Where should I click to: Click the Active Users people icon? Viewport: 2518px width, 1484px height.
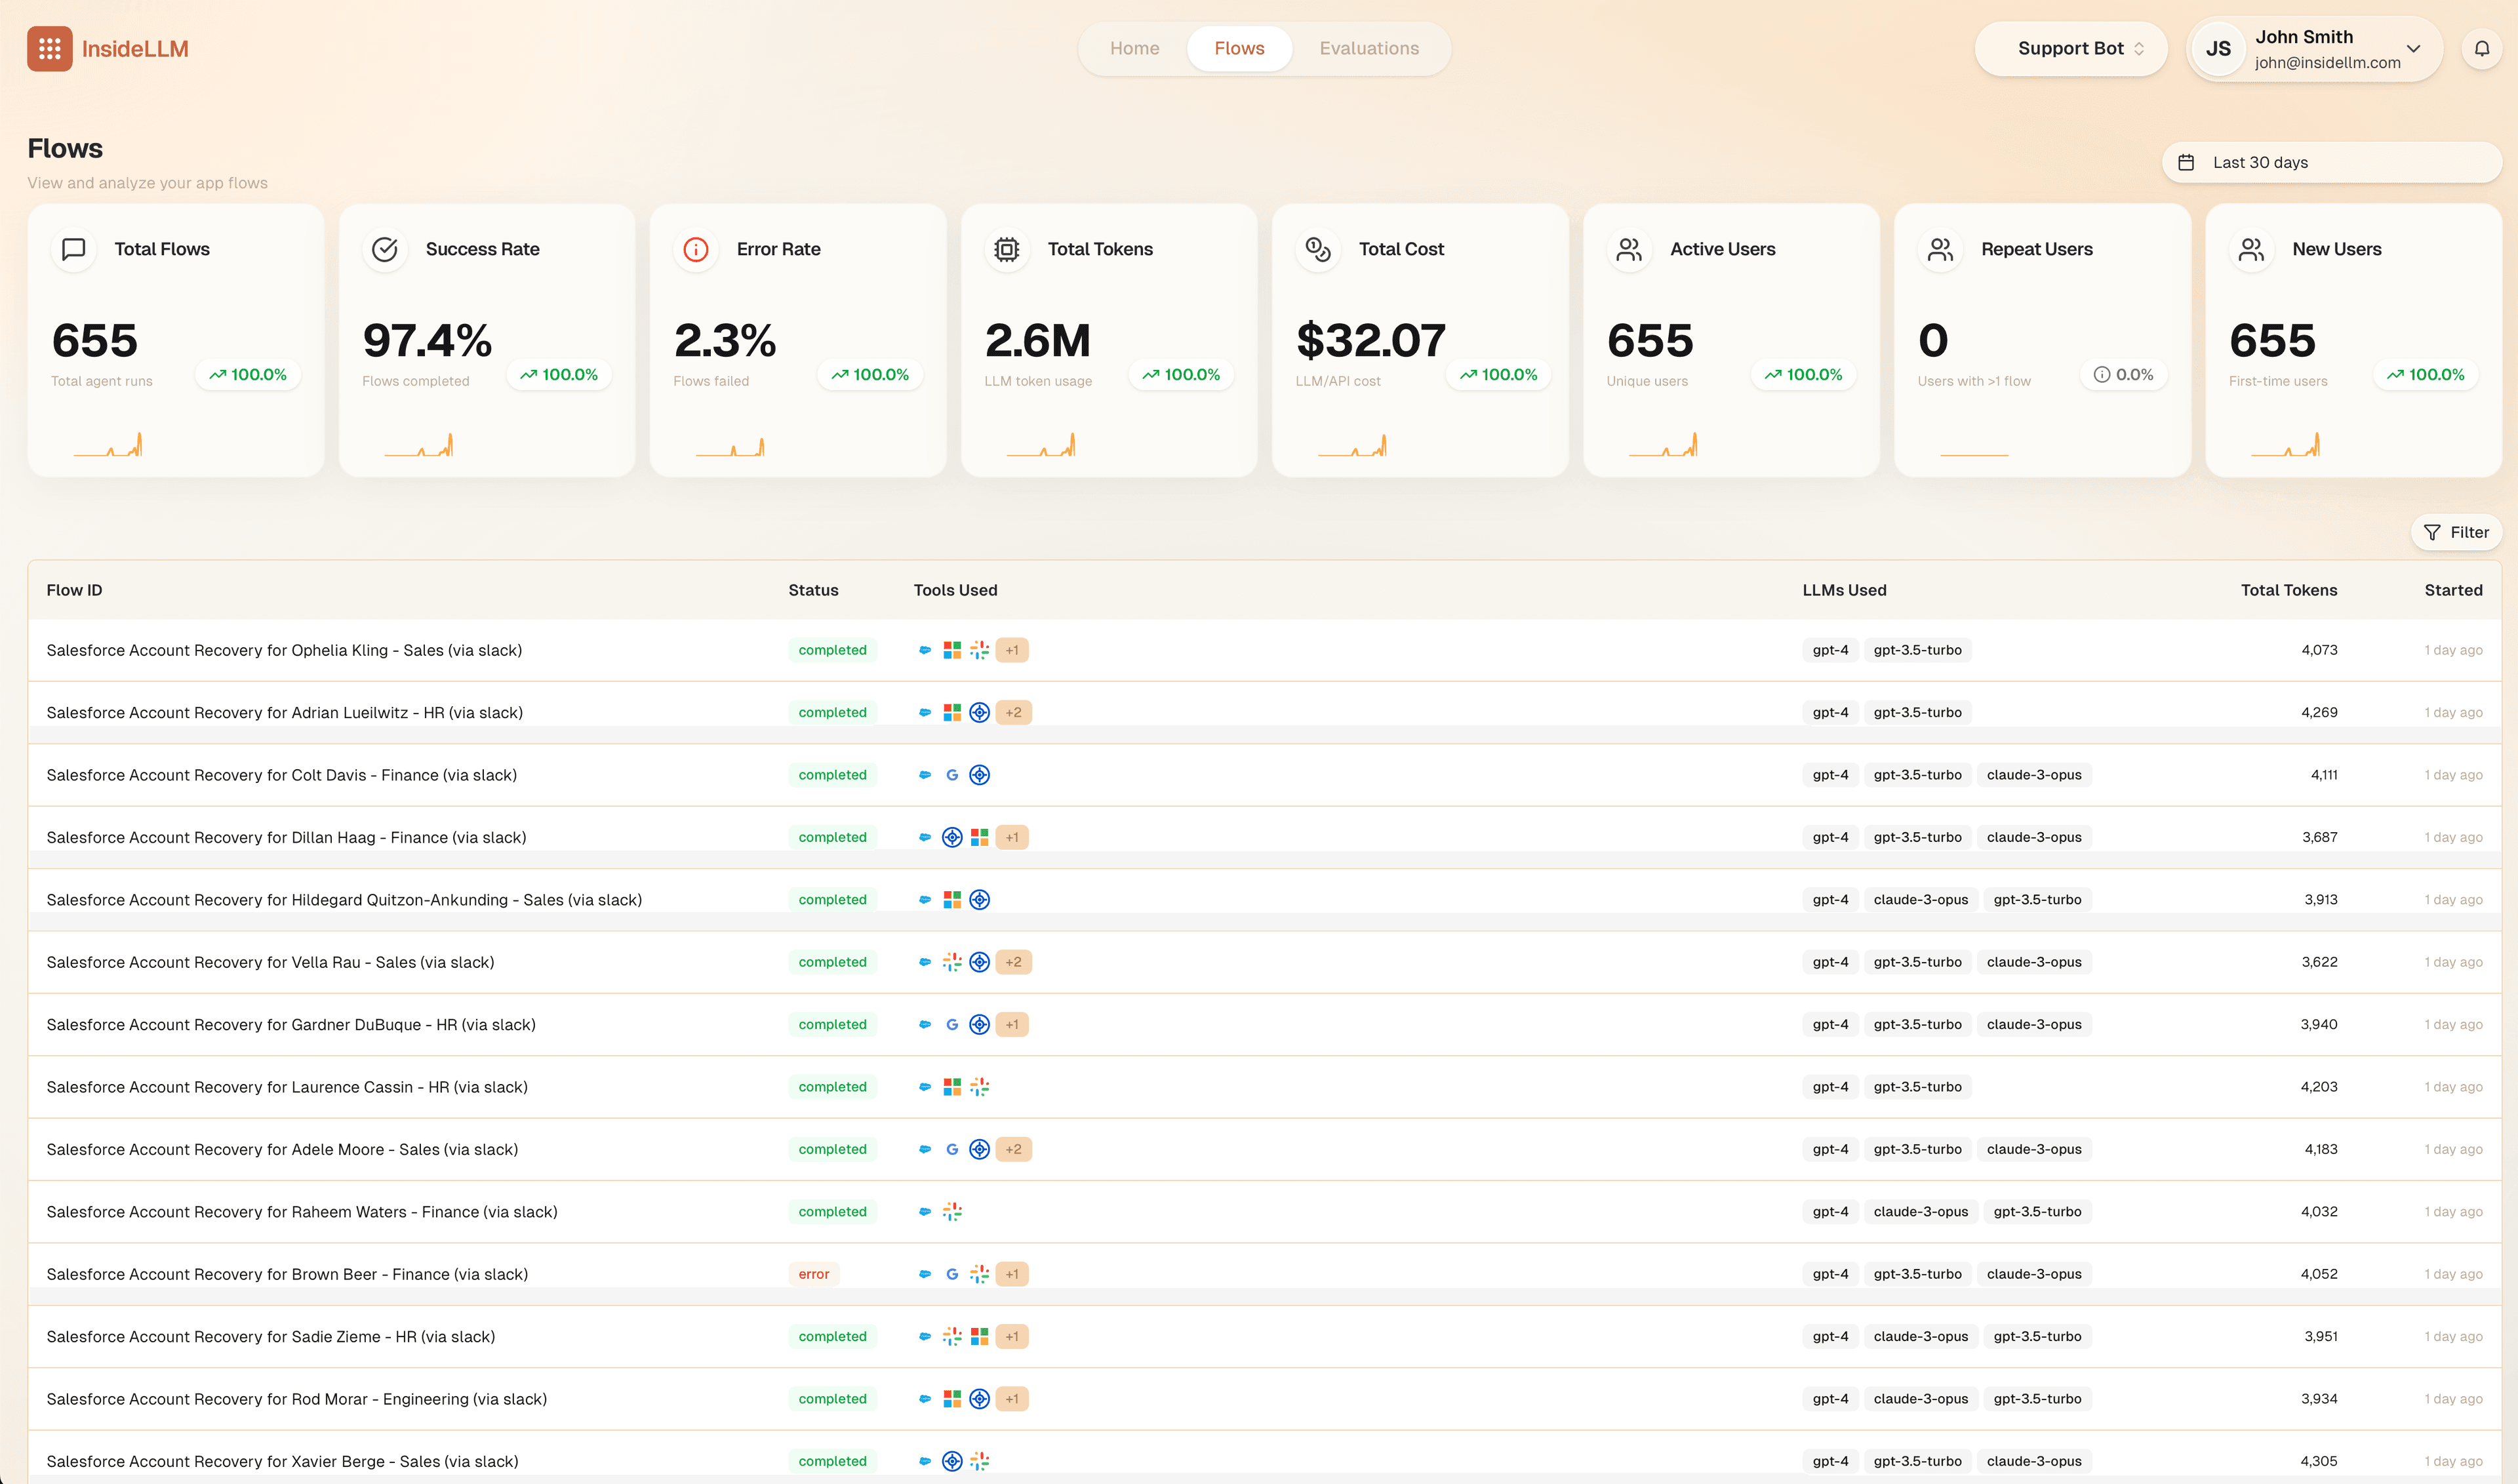coord(1629,249)
